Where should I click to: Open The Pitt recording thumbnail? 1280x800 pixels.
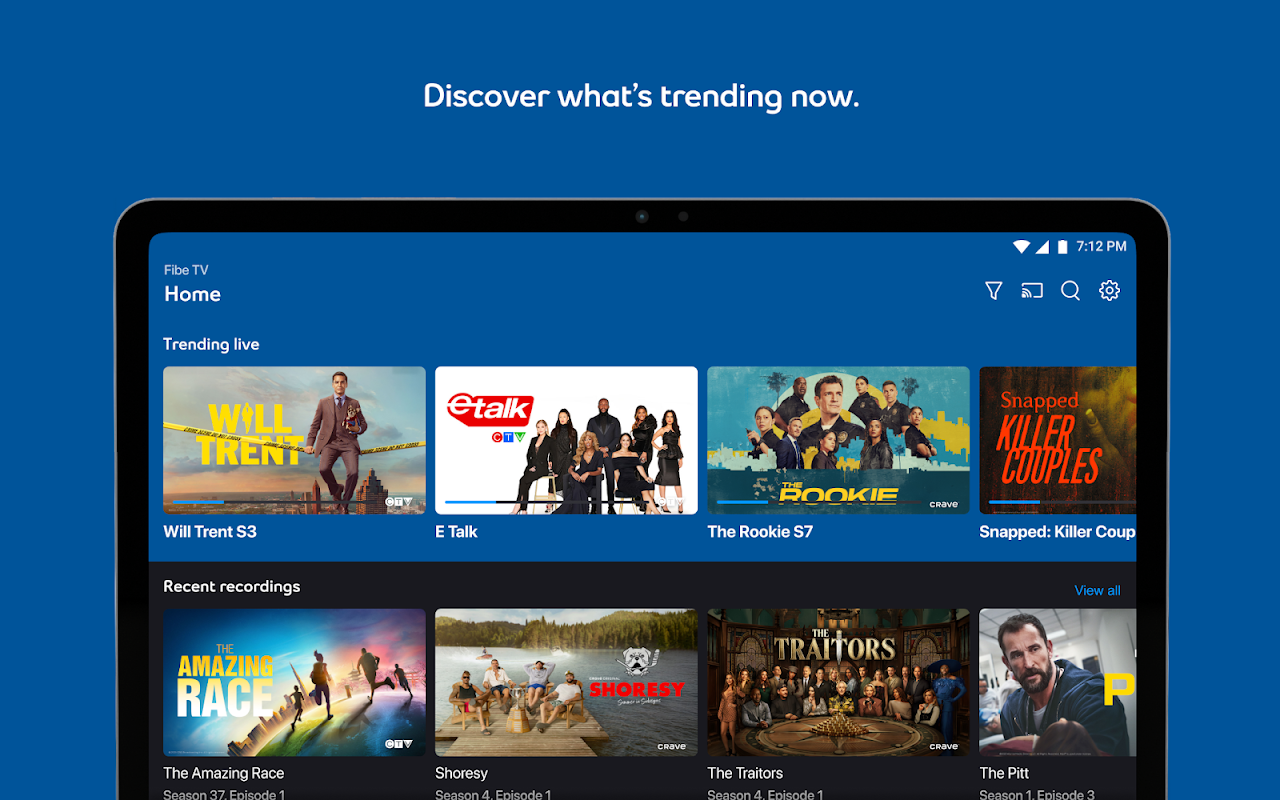tap(1058, 683)
